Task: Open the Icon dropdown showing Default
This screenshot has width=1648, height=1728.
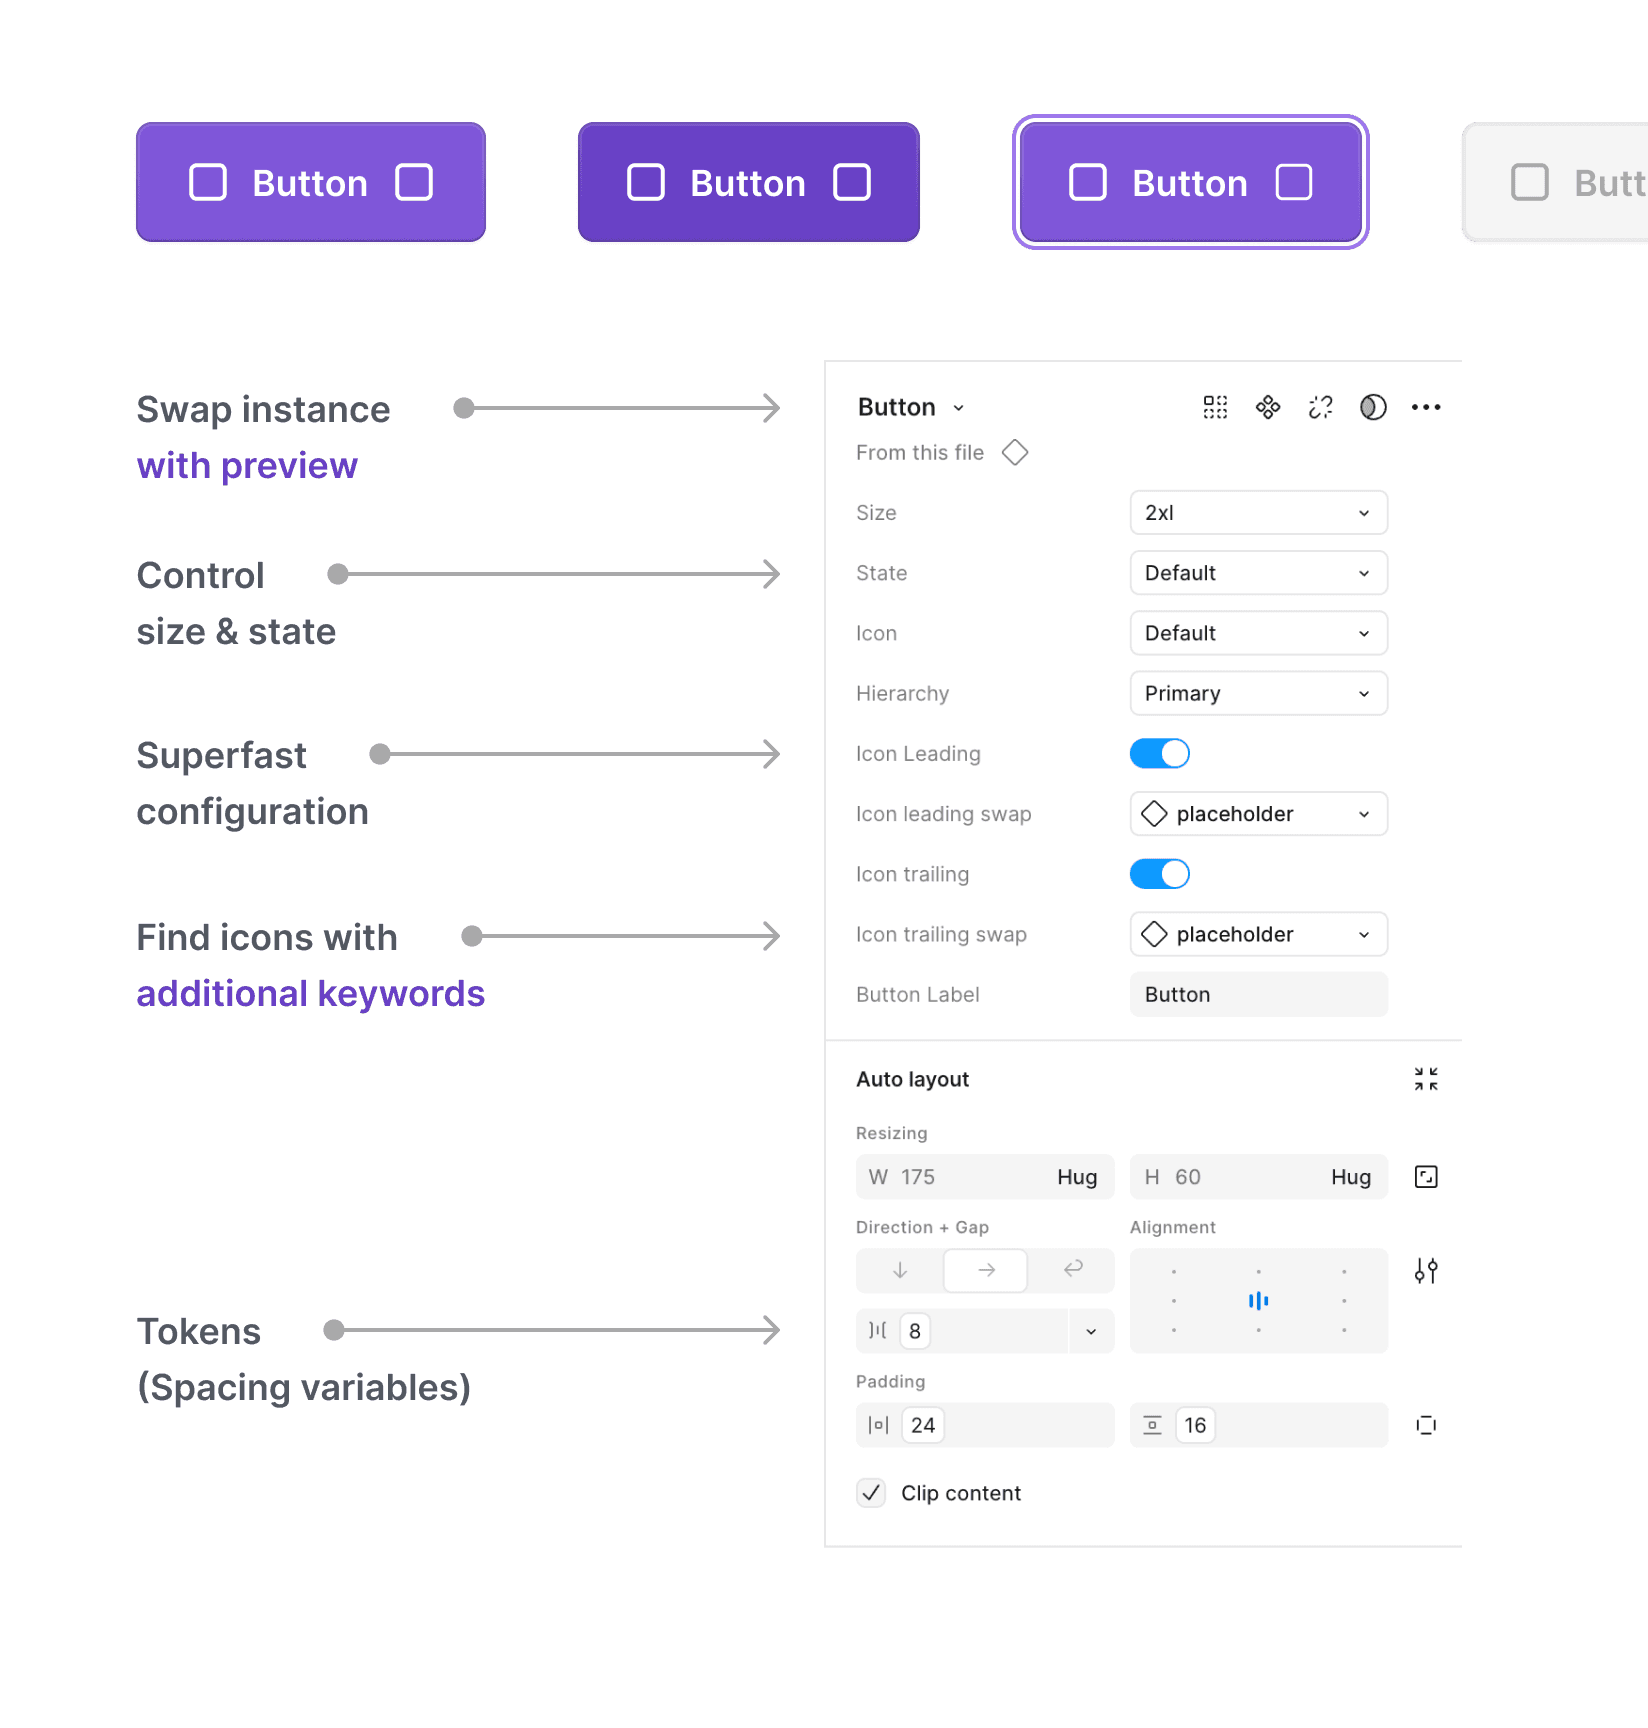Action: point(1259,633)
